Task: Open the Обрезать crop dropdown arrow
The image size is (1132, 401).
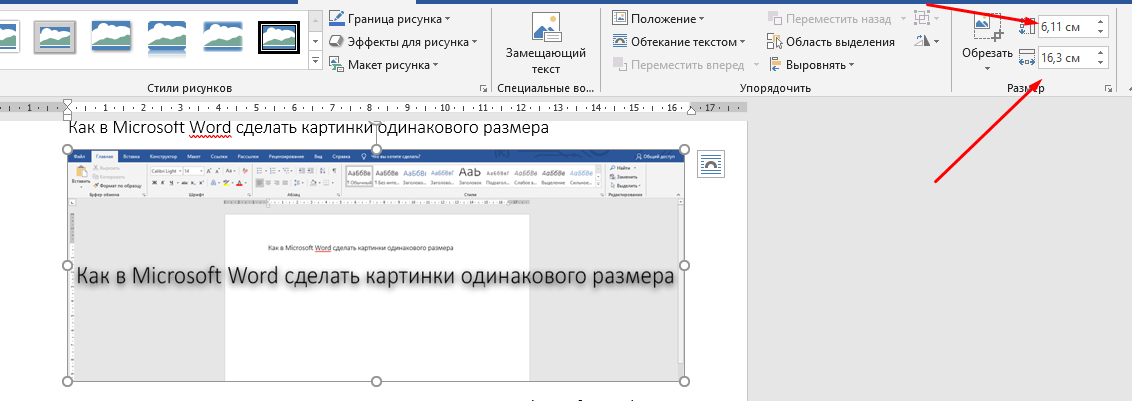Action: (987, 68)
